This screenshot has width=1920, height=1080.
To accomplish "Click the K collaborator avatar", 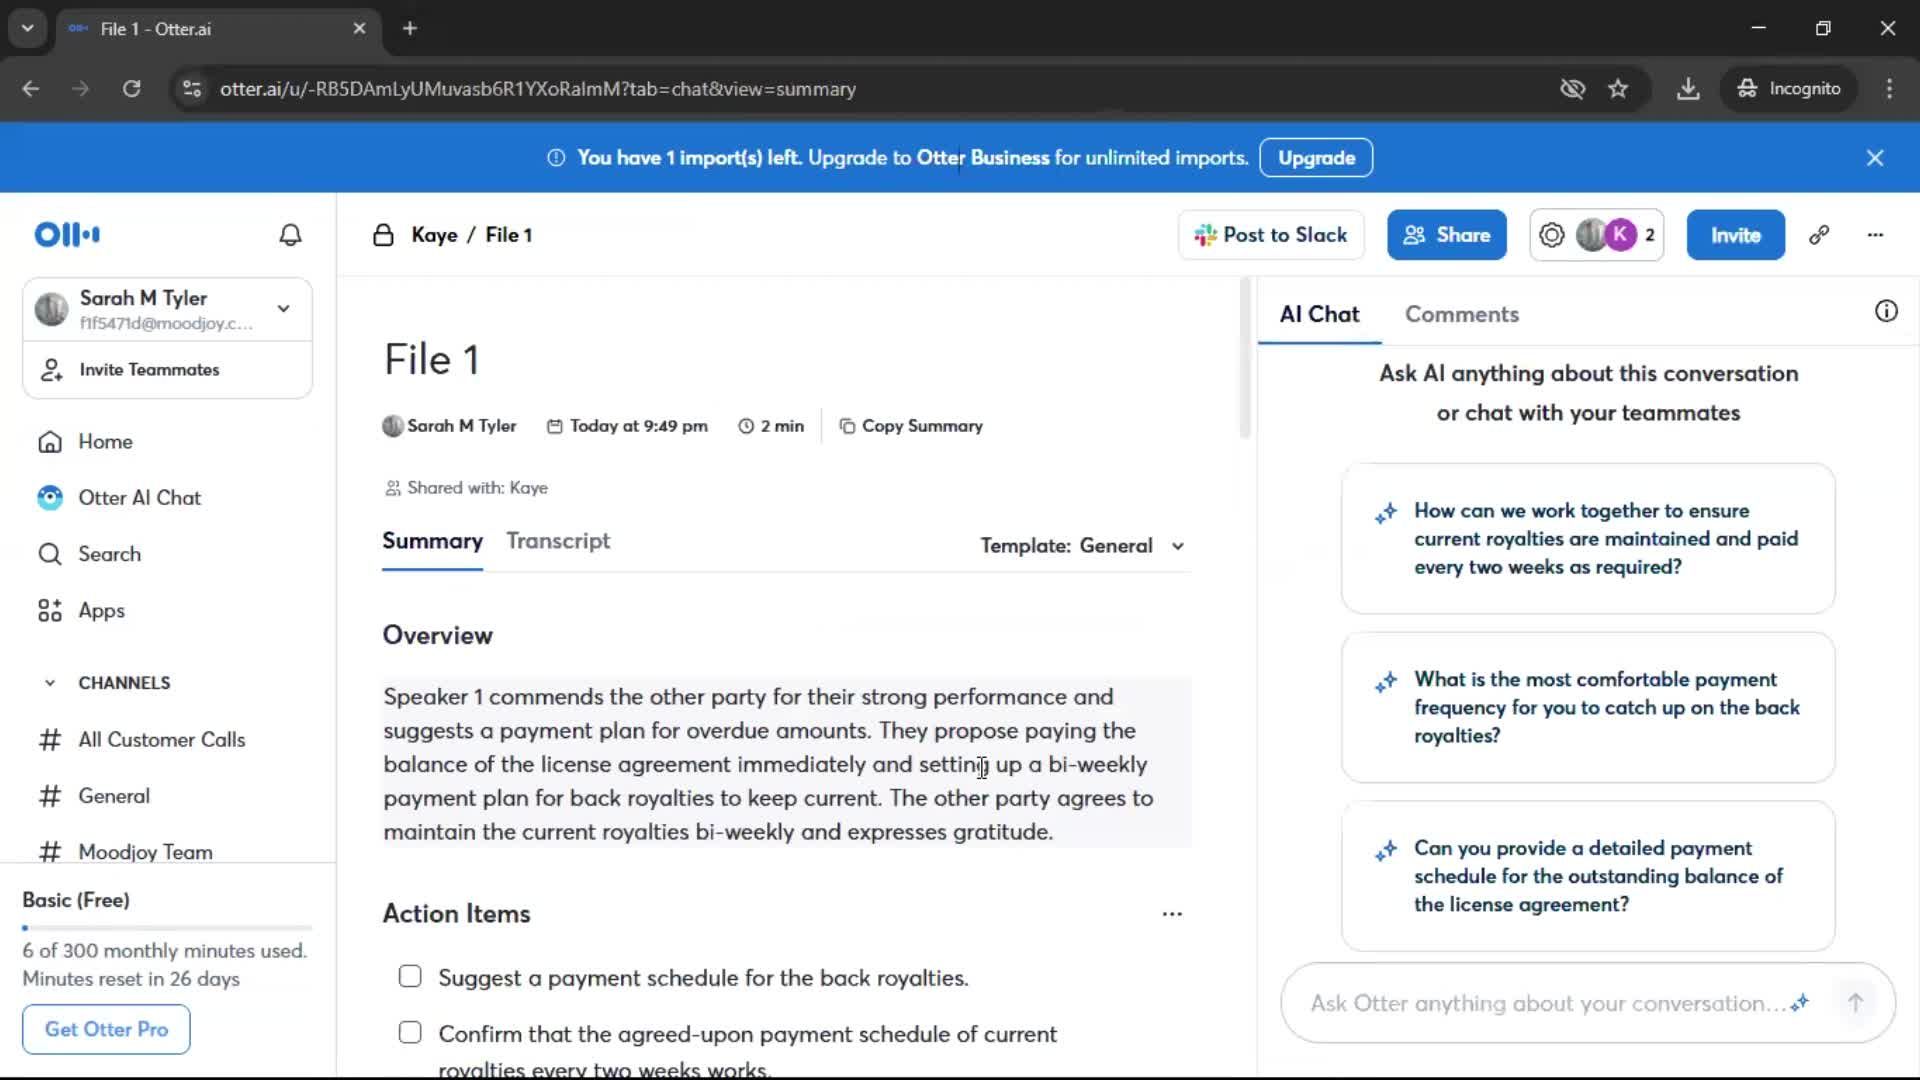I will [1620, 235].
